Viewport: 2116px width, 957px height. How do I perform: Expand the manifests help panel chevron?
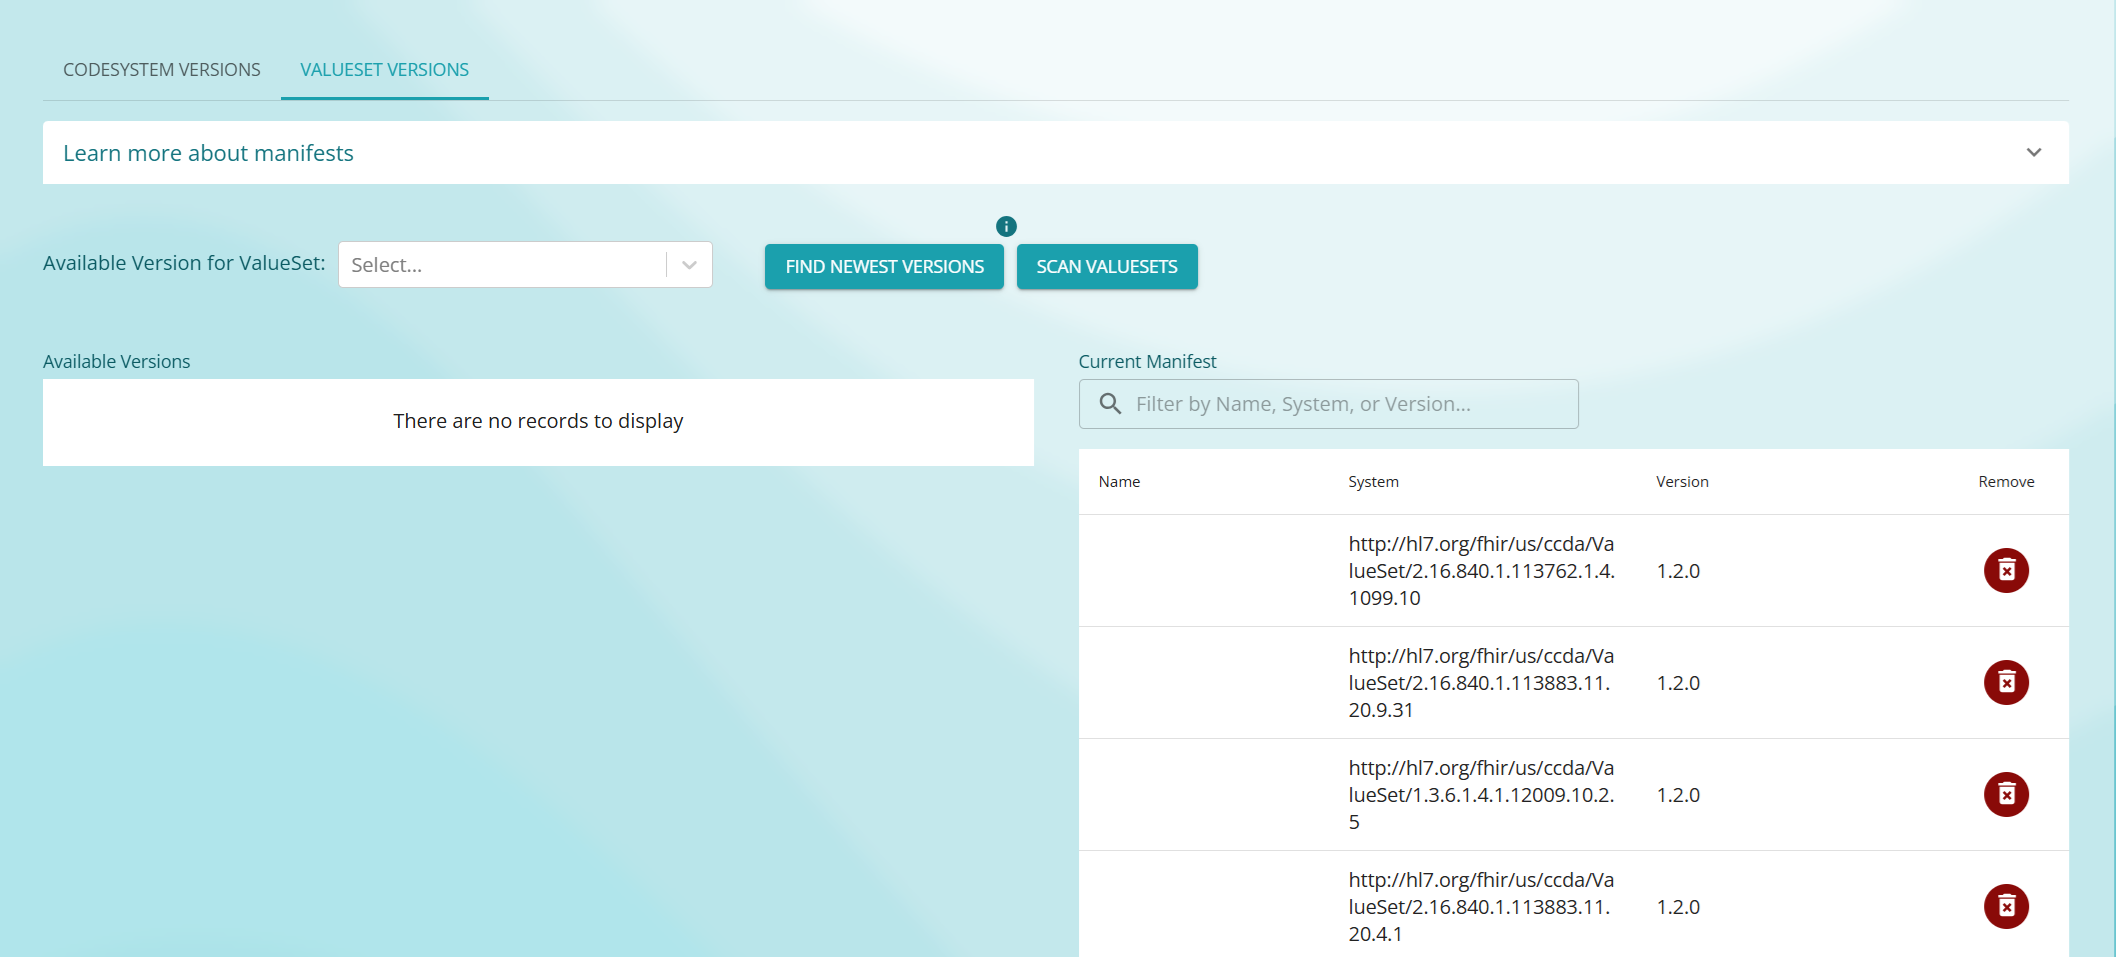coord(2033,153)
